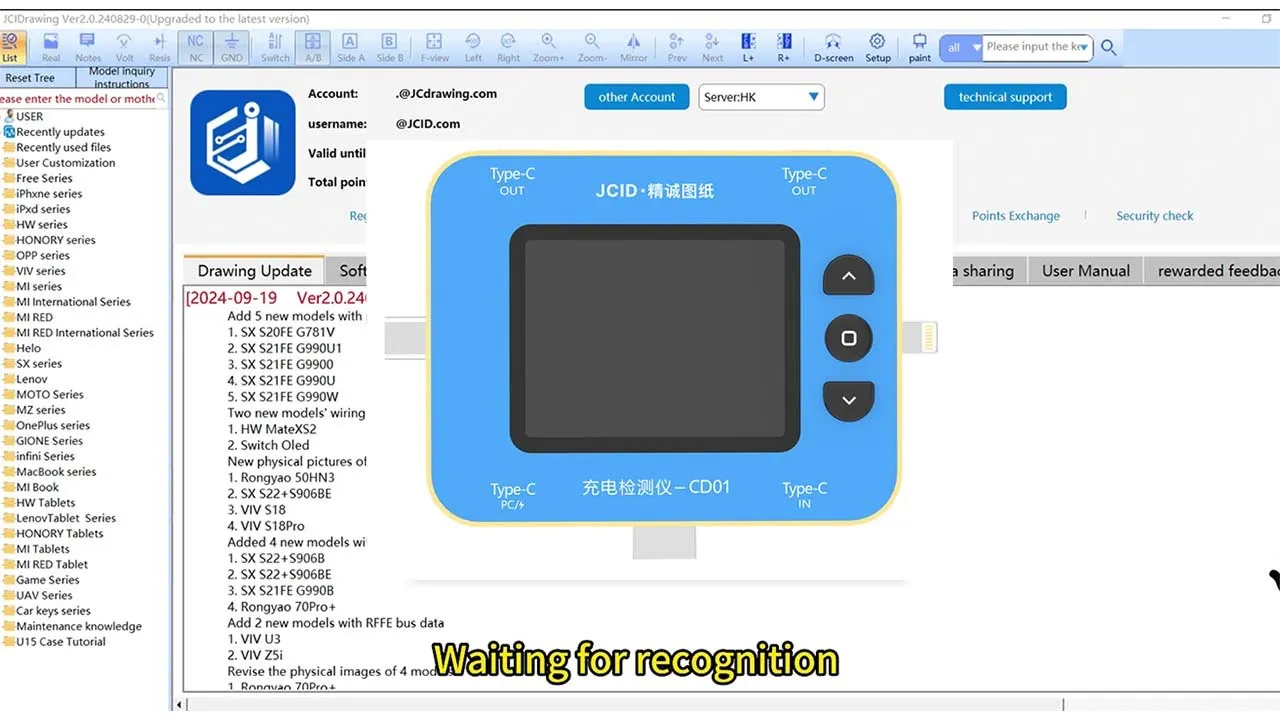Expand the keyword input history arrow
This screenshot has height=720, width=1280.
[1084, 47]
